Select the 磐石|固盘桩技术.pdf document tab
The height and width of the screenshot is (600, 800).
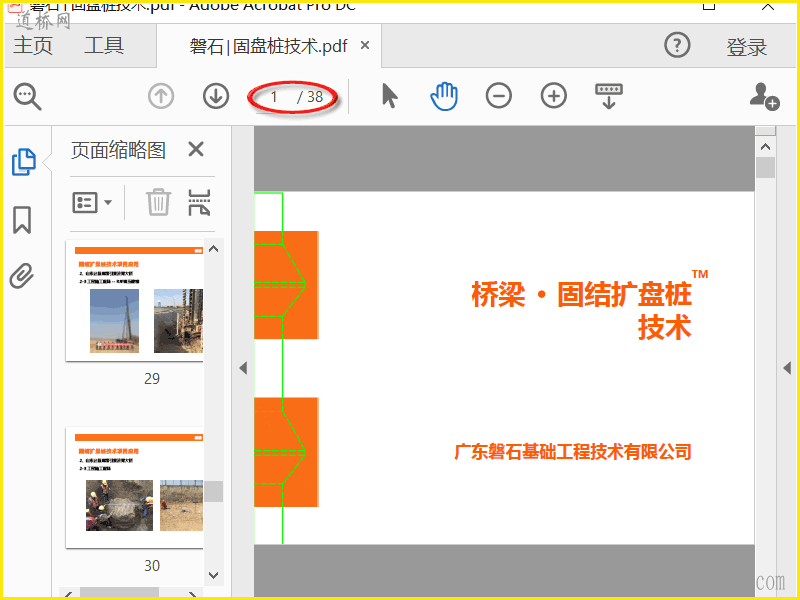pos(268,46)
